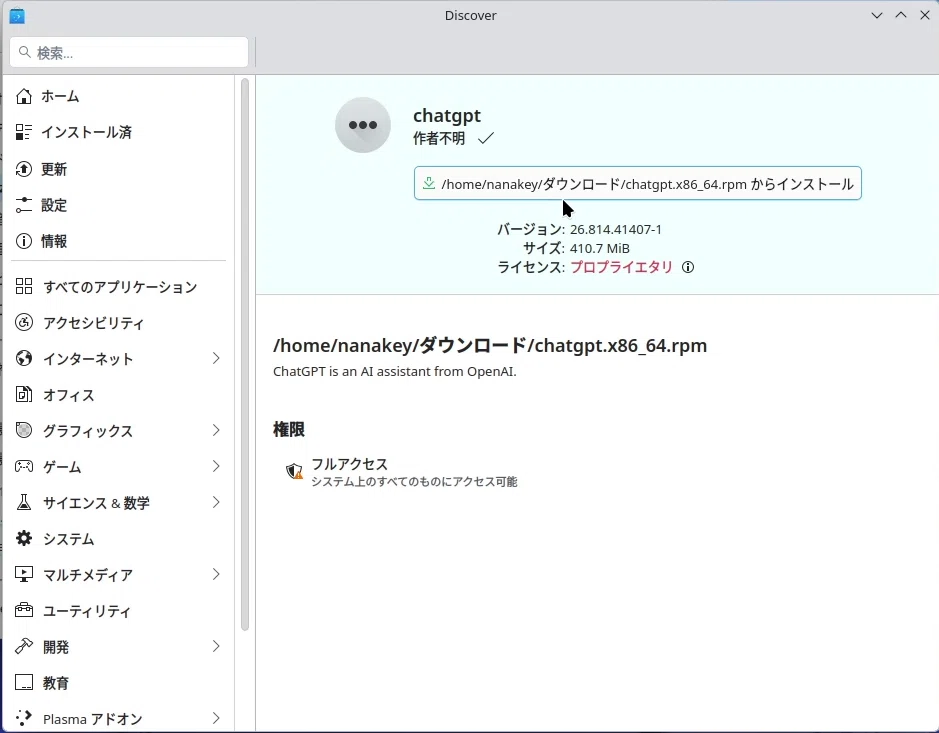Click the checkmark next to 作者不明
Image resolution: width=939 pixels, height=733 pixels.
[x=486, y=138]
